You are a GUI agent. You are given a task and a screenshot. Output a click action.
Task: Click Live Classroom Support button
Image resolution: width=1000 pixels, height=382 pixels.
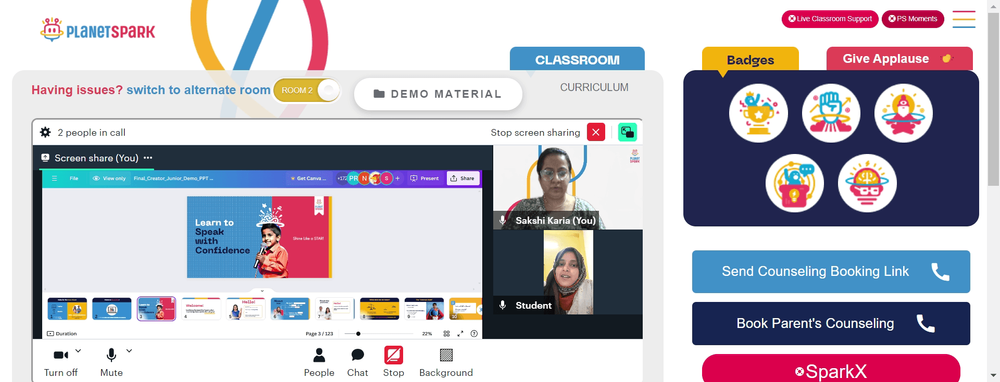pyautogui.click(x=830, y=19)
